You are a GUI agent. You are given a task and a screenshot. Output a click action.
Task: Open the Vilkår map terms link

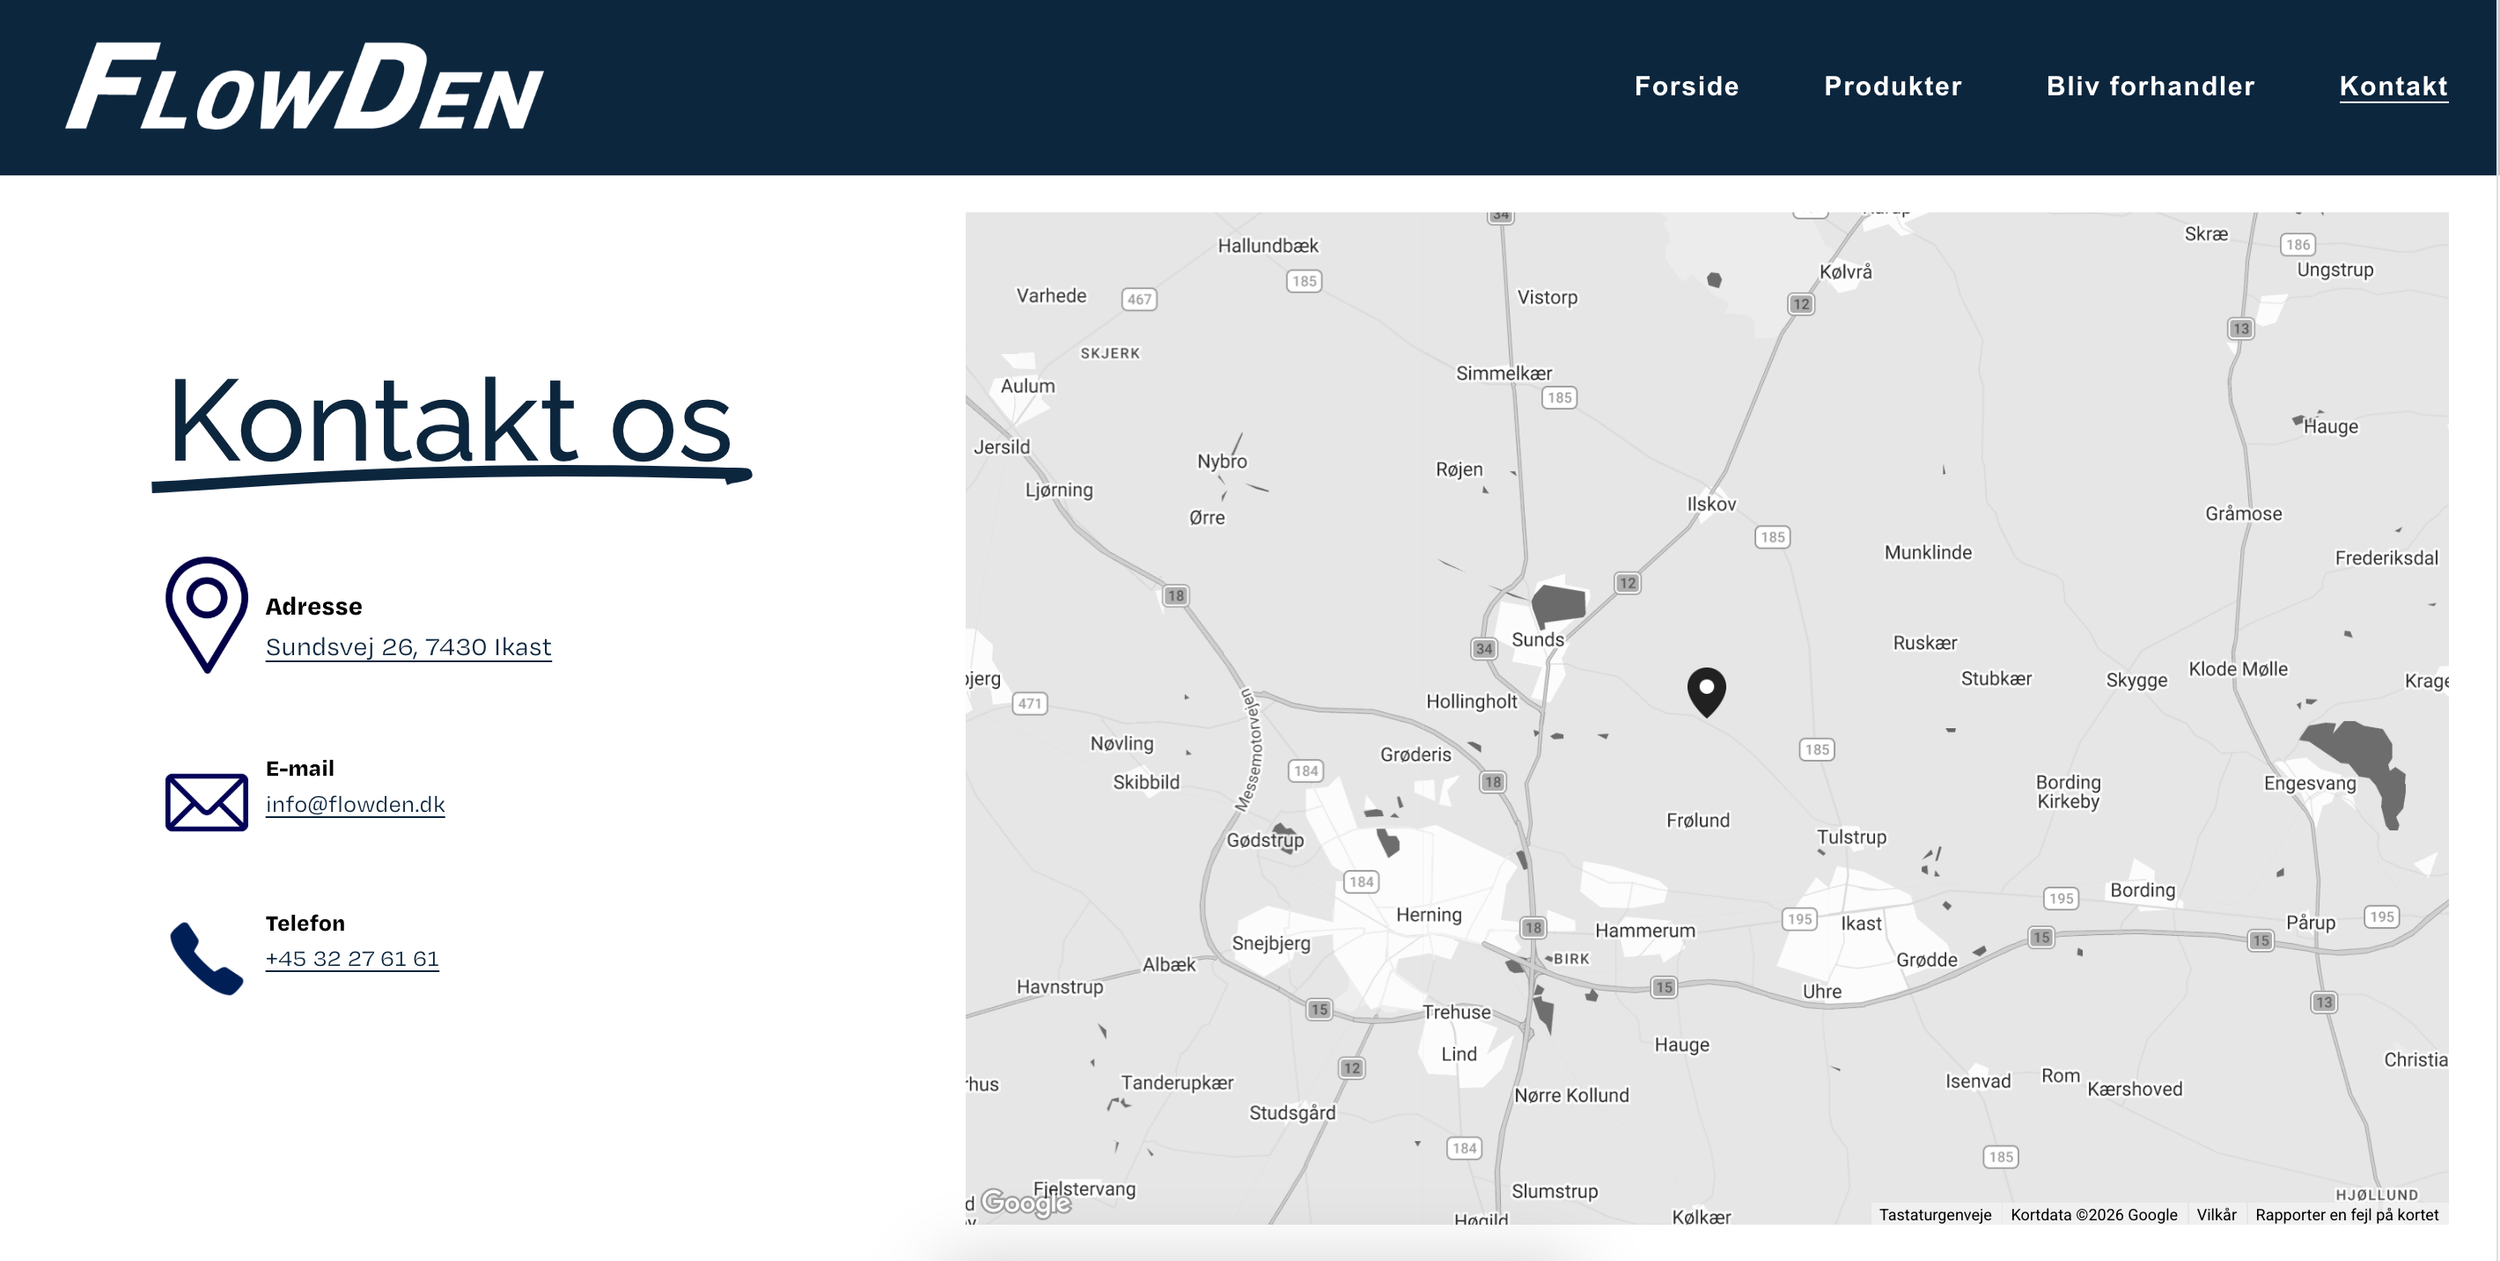click(2216, 1215)
